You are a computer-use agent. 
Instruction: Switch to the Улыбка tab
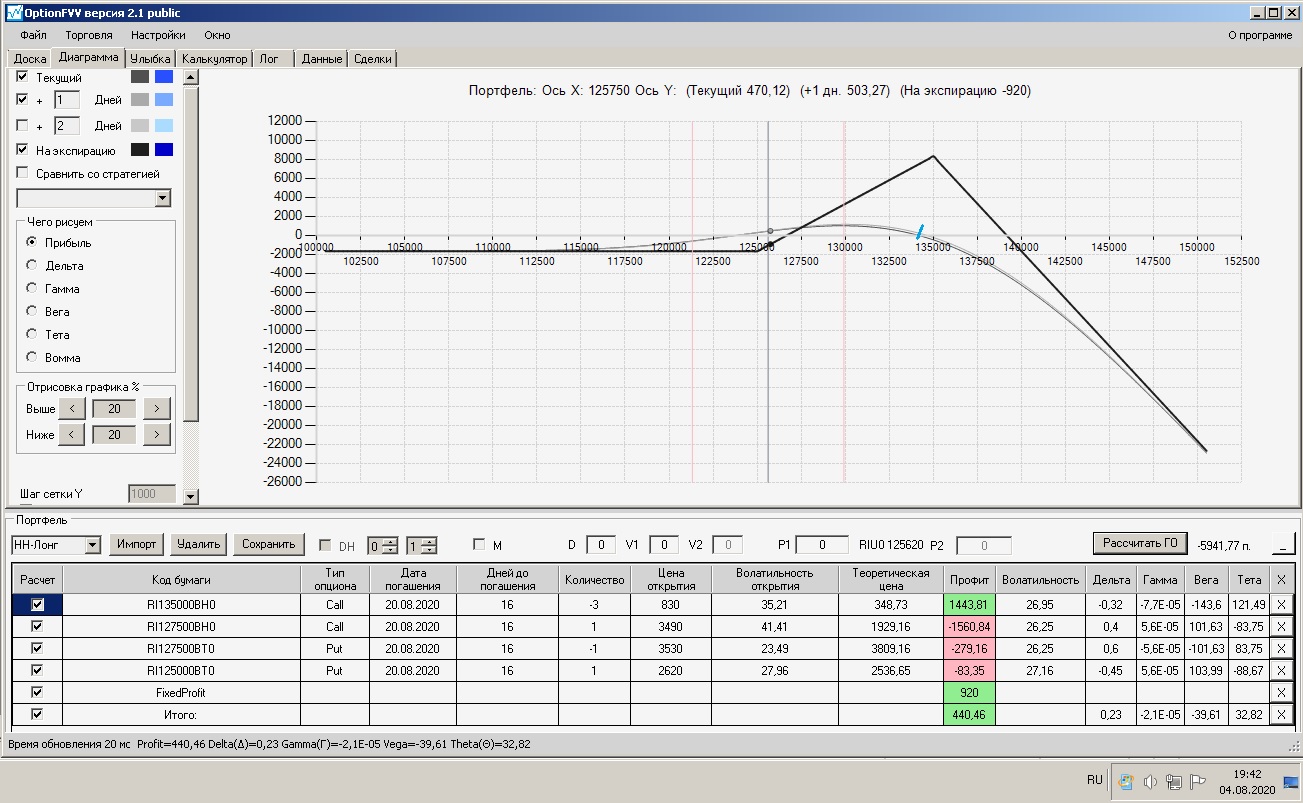click(151, 59)
